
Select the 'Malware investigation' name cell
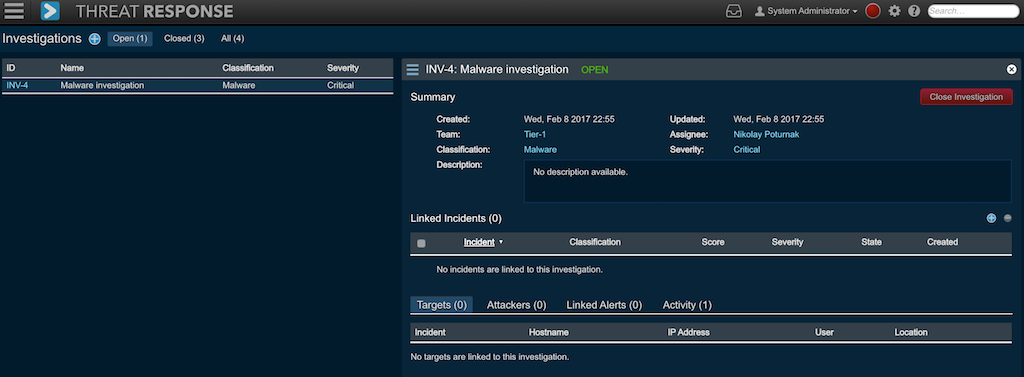click(x=102, y=85)
